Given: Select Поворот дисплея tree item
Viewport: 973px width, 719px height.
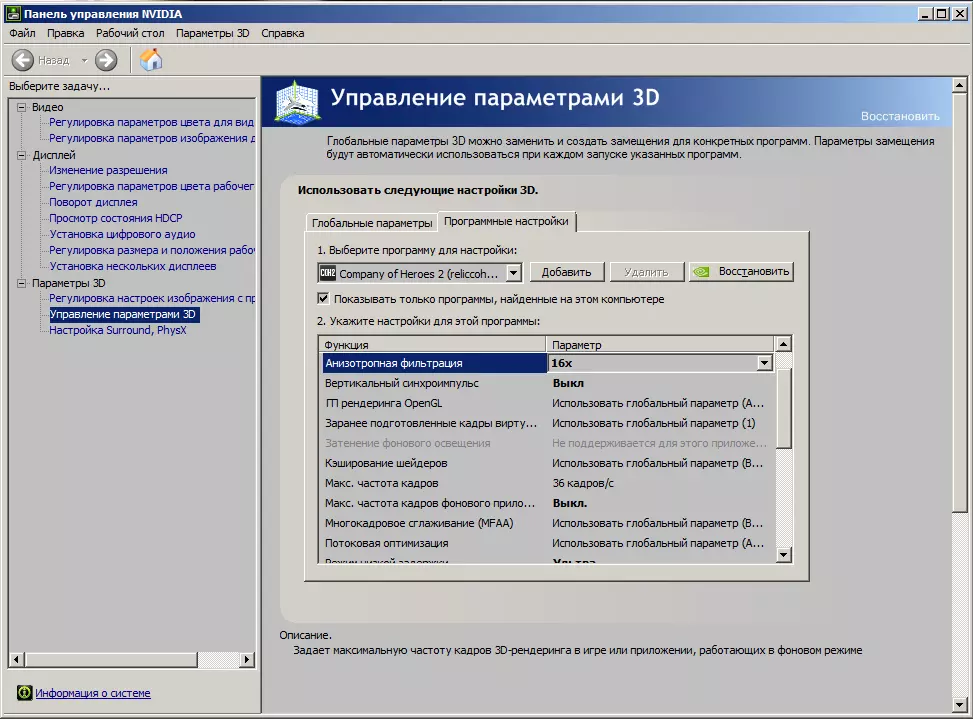Looking at the screenshot, I should point(93,202).
